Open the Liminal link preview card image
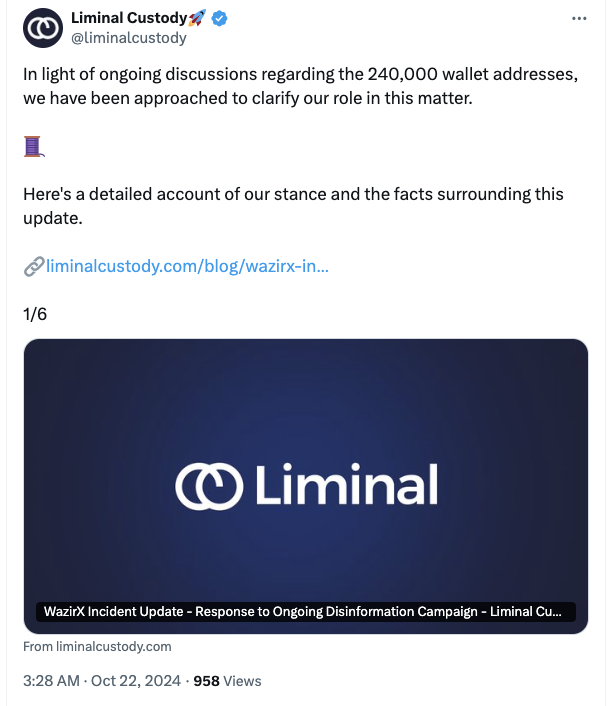This screenshot has height=706, width=616. (x=306, y=486)
